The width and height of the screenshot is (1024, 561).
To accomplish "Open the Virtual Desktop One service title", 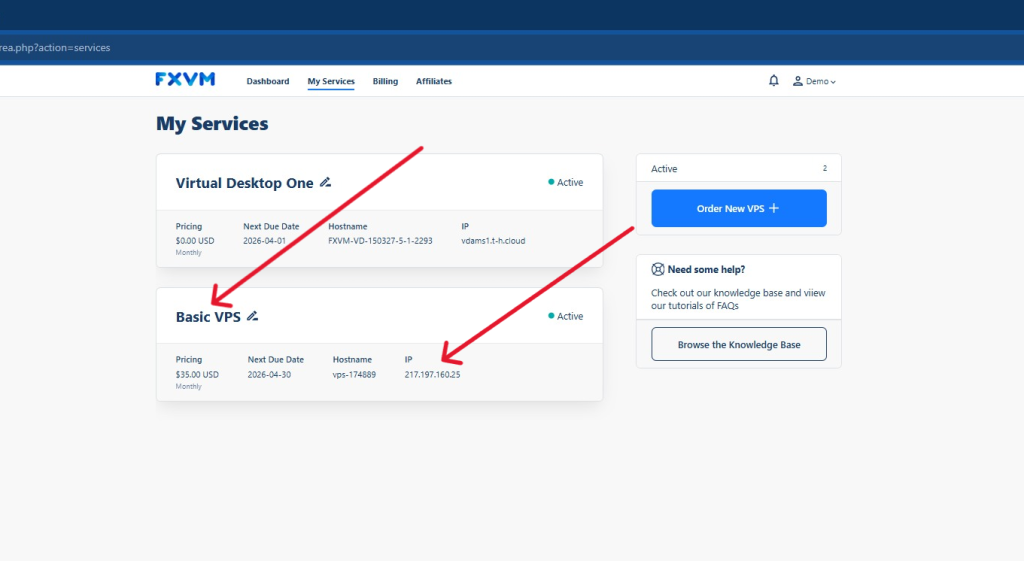I will (x=245, y=183).
